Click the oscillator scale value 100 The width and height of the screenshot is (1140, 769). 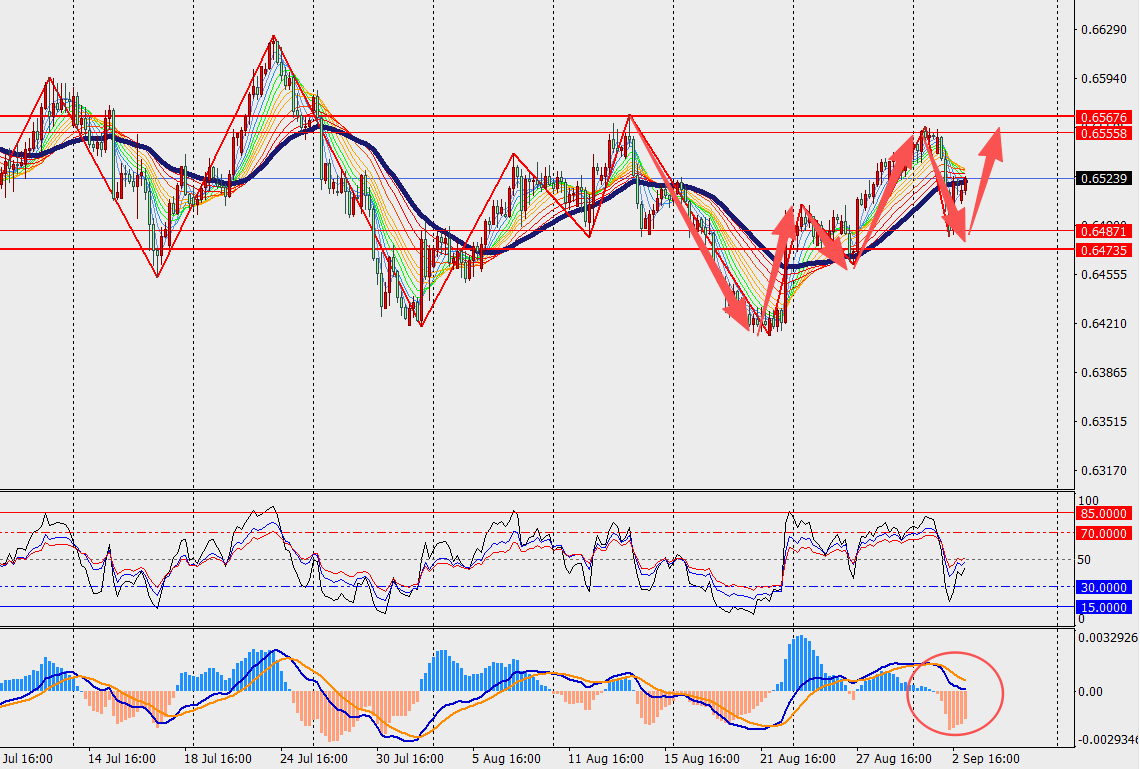point(1088,501)
